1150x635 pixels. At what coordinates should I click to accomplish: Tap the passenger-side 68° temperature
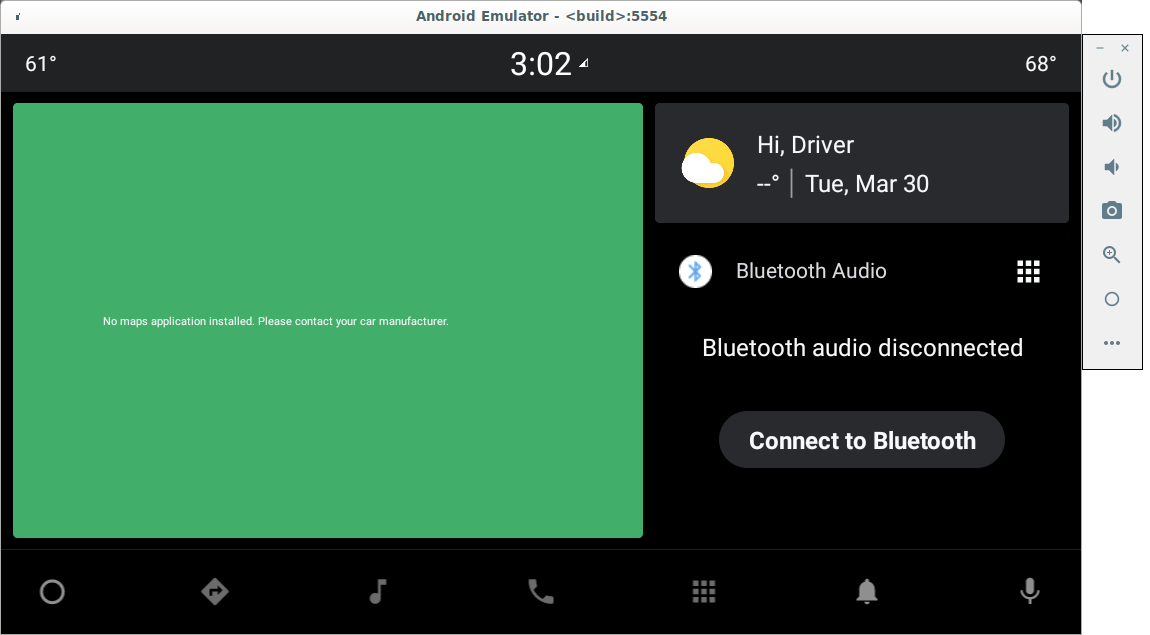point(1040,64)
